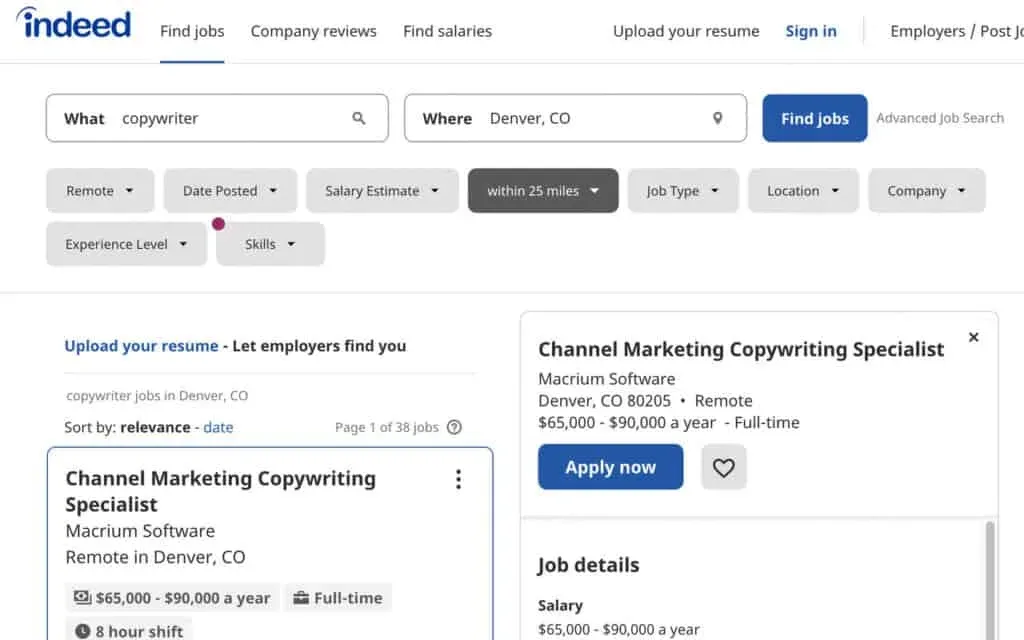
Task: Expand the Job Type filter
Action: click(x=683, y=191)
